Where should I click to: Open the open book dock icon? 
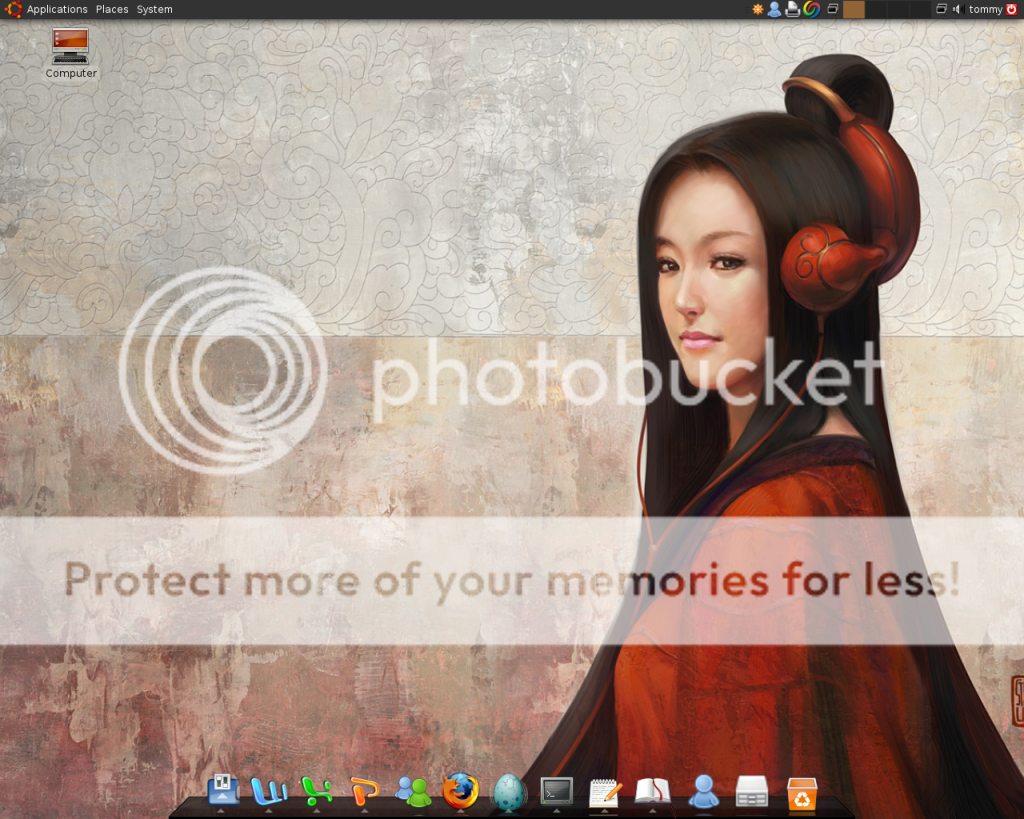652,791
